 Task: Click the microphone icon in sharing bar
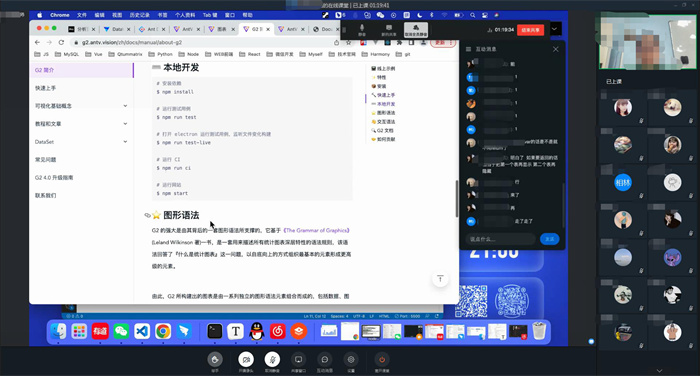362,30
